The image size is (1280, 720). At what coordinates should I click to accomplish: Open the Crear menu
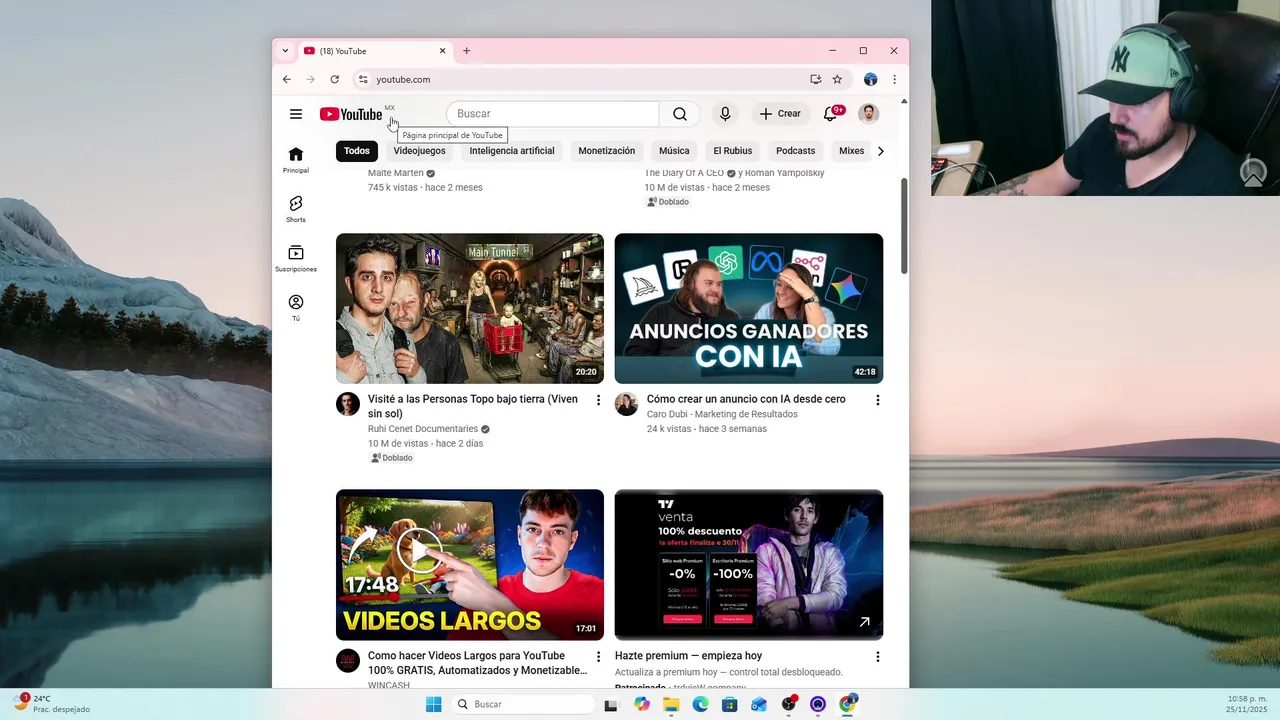click(x=780, y=114)
